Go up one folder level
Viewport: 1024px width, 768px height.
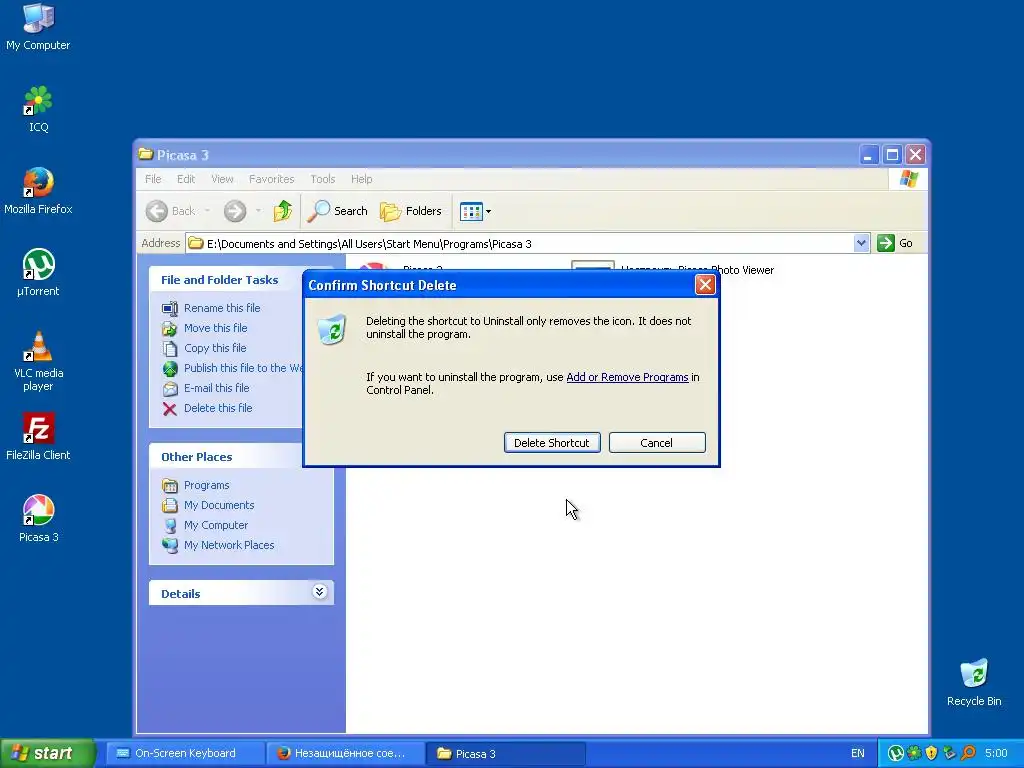282,211
